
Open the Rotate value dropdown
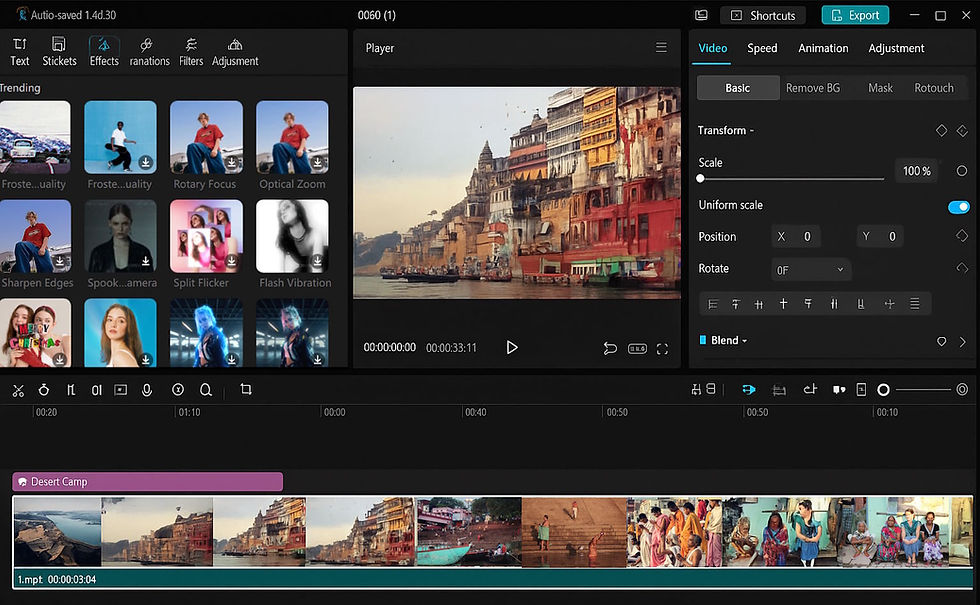[x=810, y=269]
